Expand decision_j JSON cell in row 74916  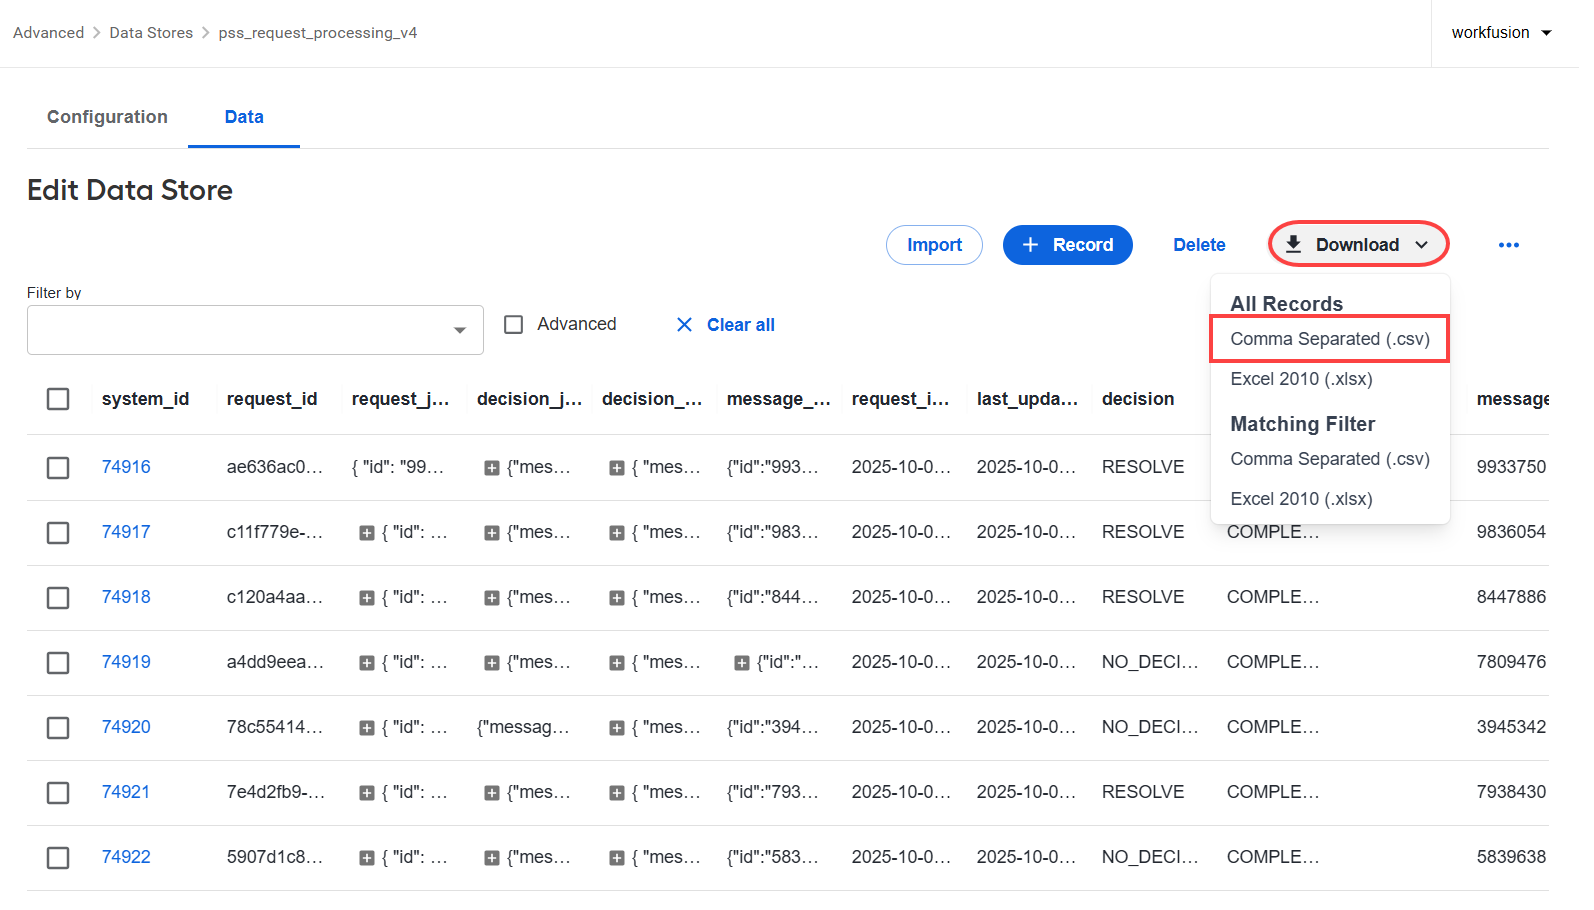tap(492, 468)
